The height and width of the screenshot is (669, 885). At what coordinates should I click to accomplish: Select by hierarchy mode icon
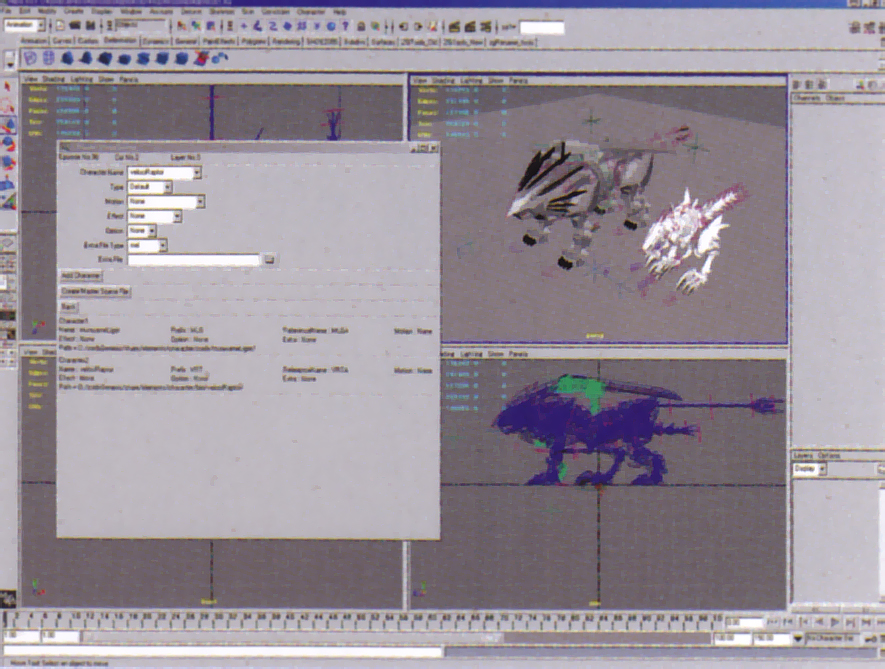[181, 26]
